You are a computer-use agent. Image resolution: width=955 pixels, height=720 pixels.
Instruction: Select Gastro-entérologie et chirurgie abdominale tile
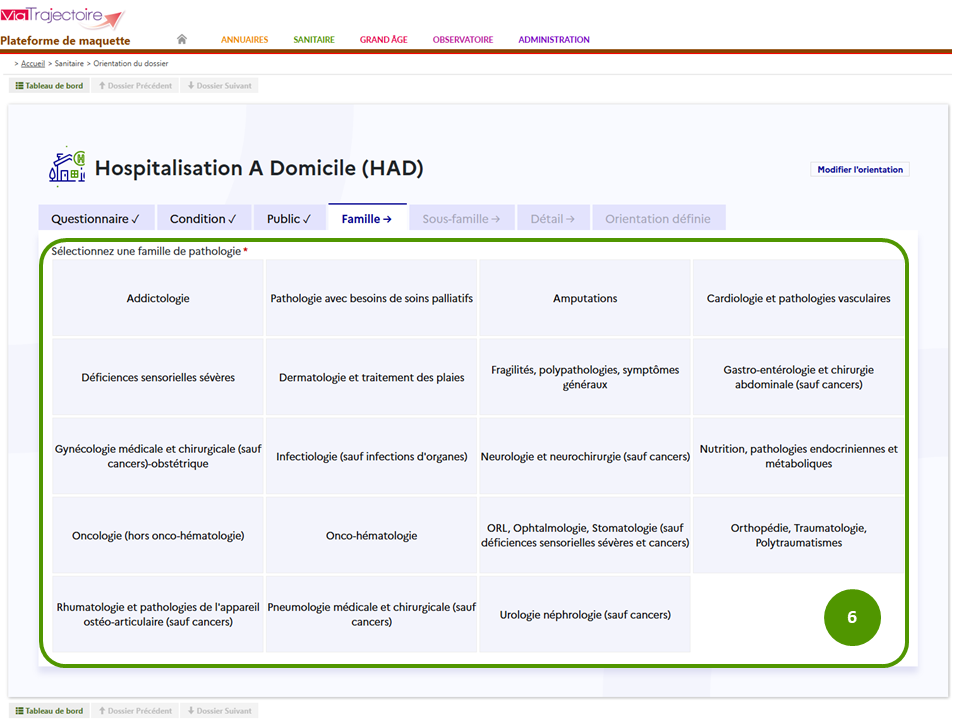[798, 377]
